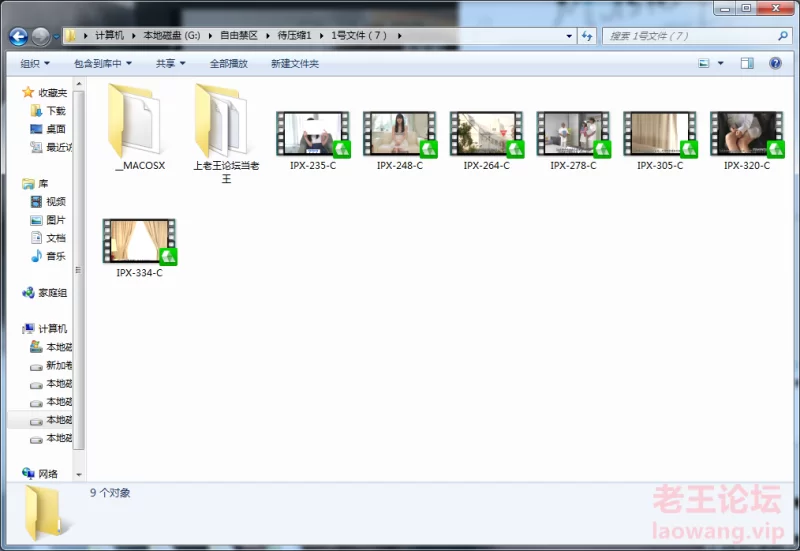Select 计算机 in the navigation tree

tap(52, 329)
